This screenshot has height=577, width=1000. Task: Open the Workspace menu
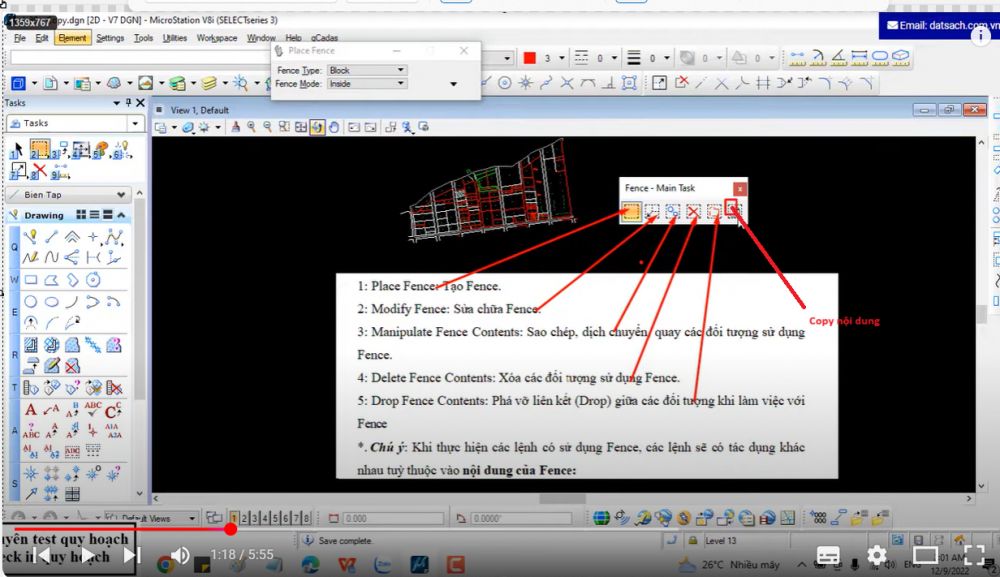(217, 38)
